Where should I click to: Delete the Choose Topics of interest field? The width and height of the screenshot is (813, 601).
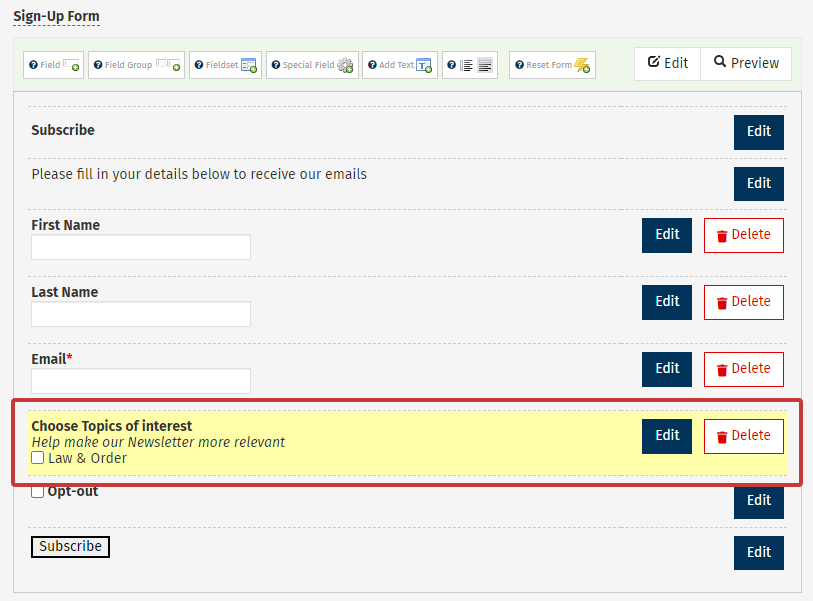tap(743, 436)
